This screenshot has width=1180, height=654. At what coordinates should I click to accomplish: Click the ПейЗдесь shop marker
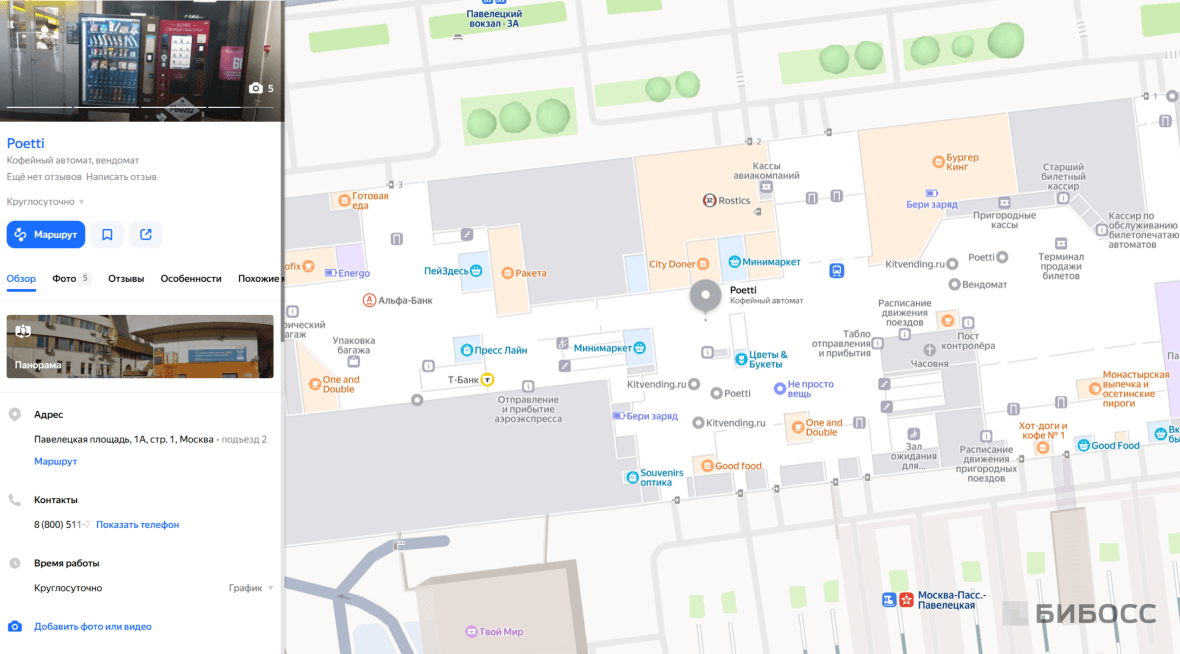(x=476, y=271)
